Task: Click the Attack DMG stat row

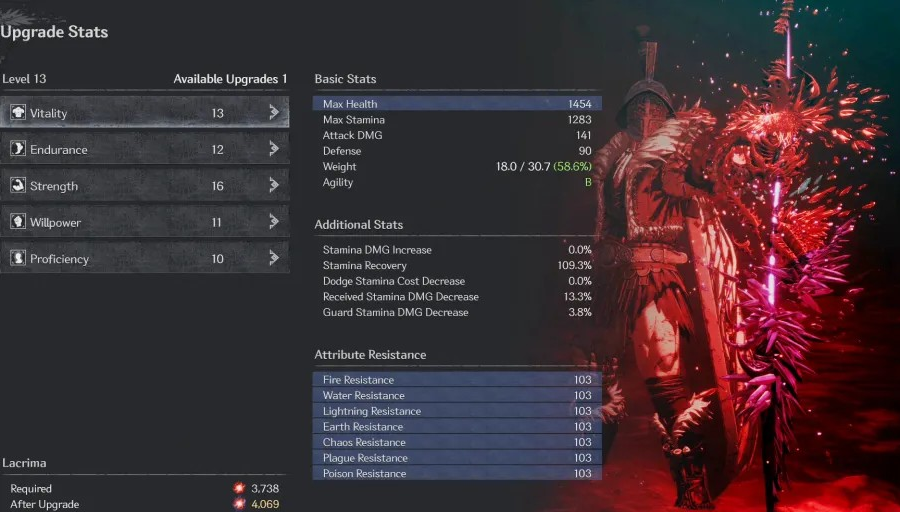Action: click(457, 135)
